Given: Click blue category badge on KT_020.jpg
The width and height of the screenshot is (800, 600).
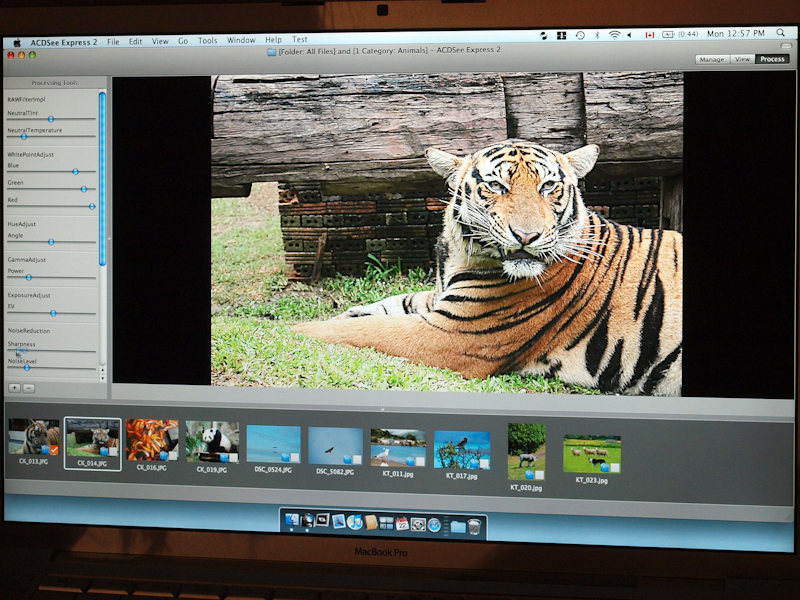Looking at the screenshot, I should (530, 475).
